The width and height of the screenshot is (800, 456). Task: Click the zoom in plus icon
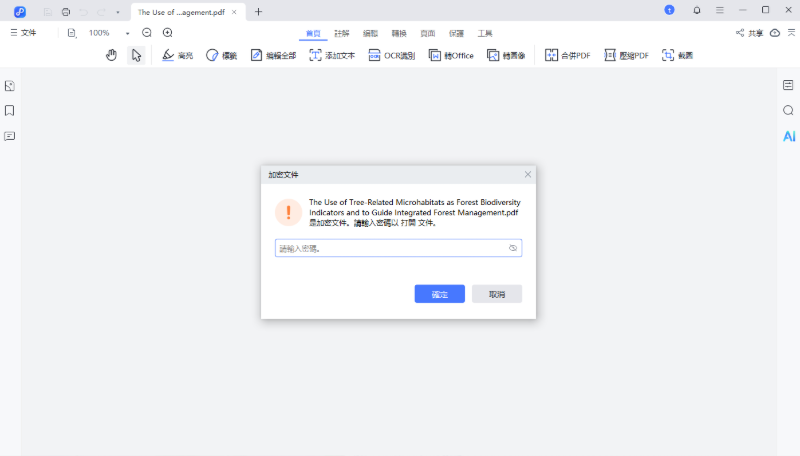tap(167, 33)
